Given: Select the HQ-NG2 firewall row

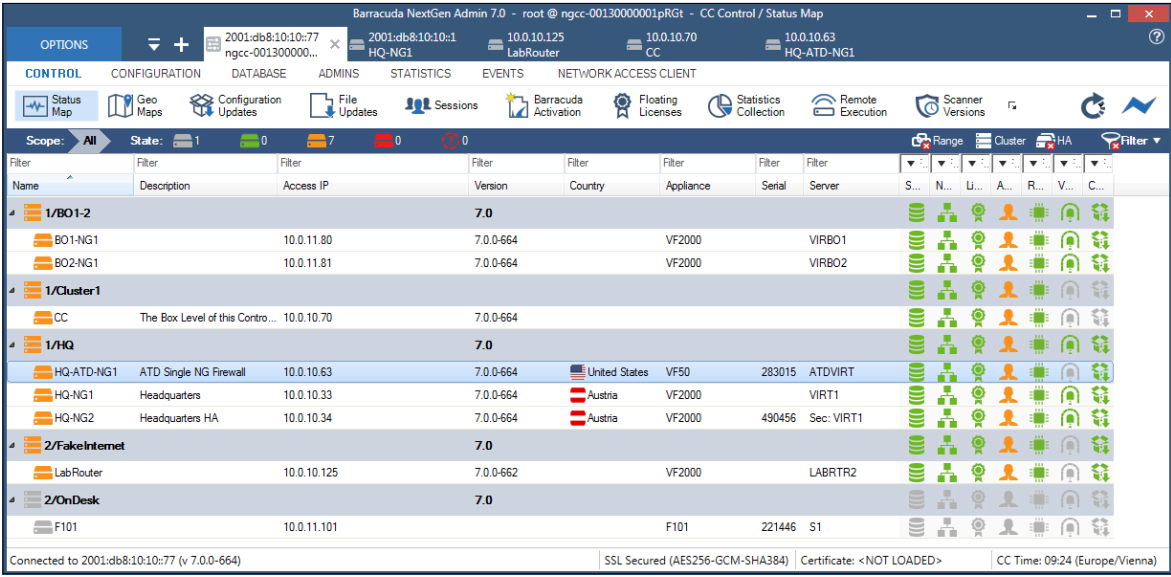Looking at the screenshot, I should [560, 418].
